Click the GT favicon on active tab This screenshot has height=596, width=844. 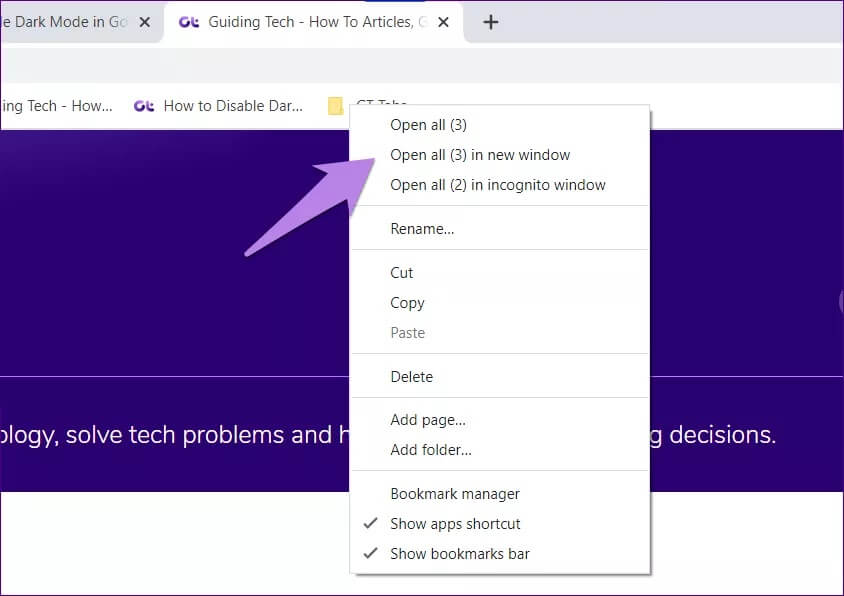click(x=188, y=22)
